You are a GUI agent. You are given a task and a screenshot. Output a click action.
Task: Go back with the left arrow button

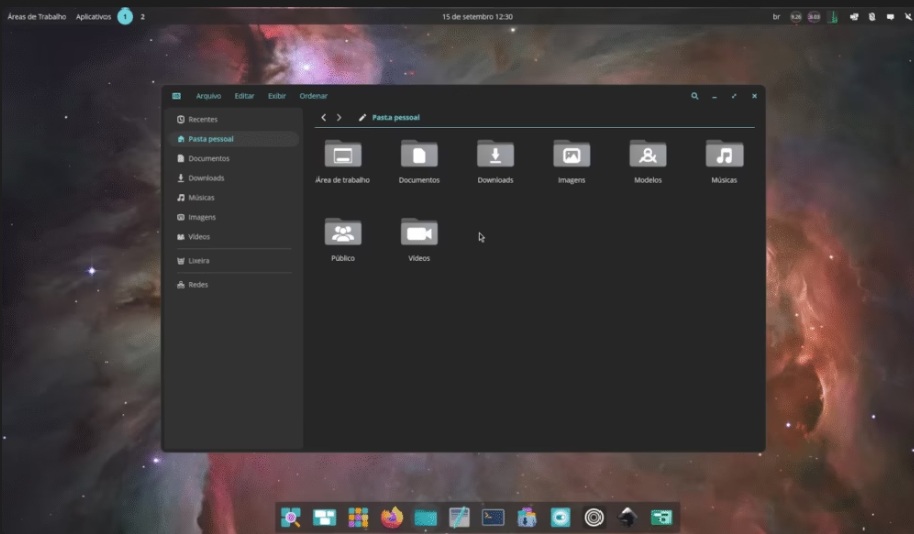[x=323, y=118]
